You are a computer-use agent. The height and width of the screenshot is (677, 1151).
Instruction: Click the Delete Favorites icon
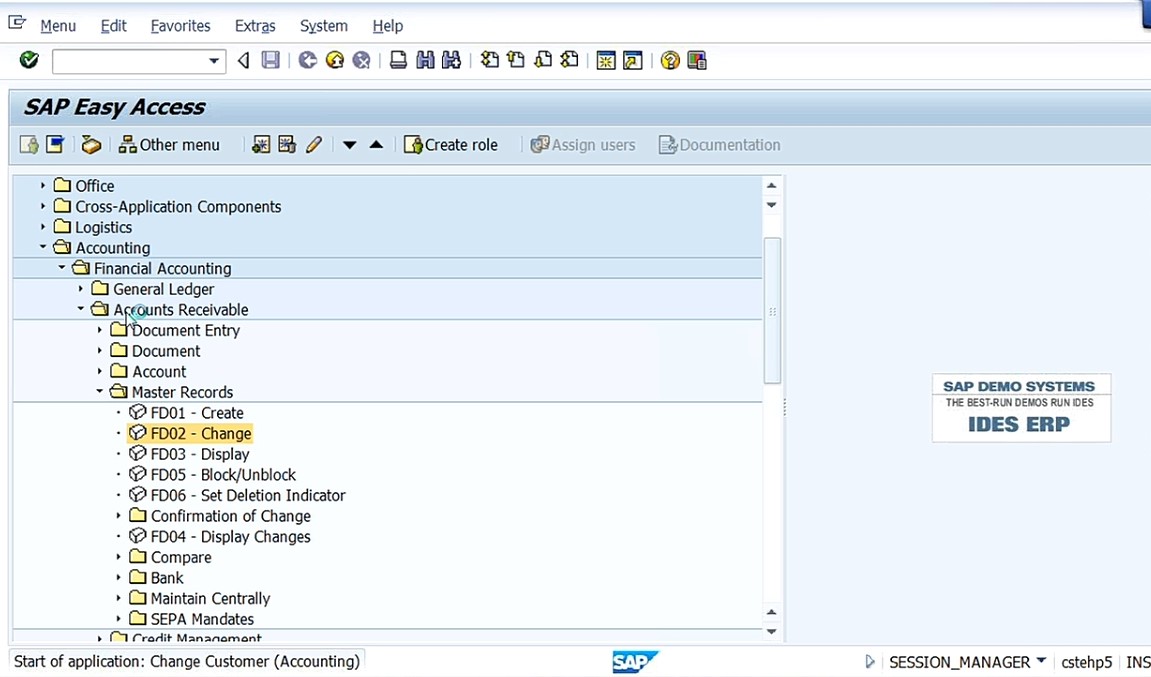point(287,145)
